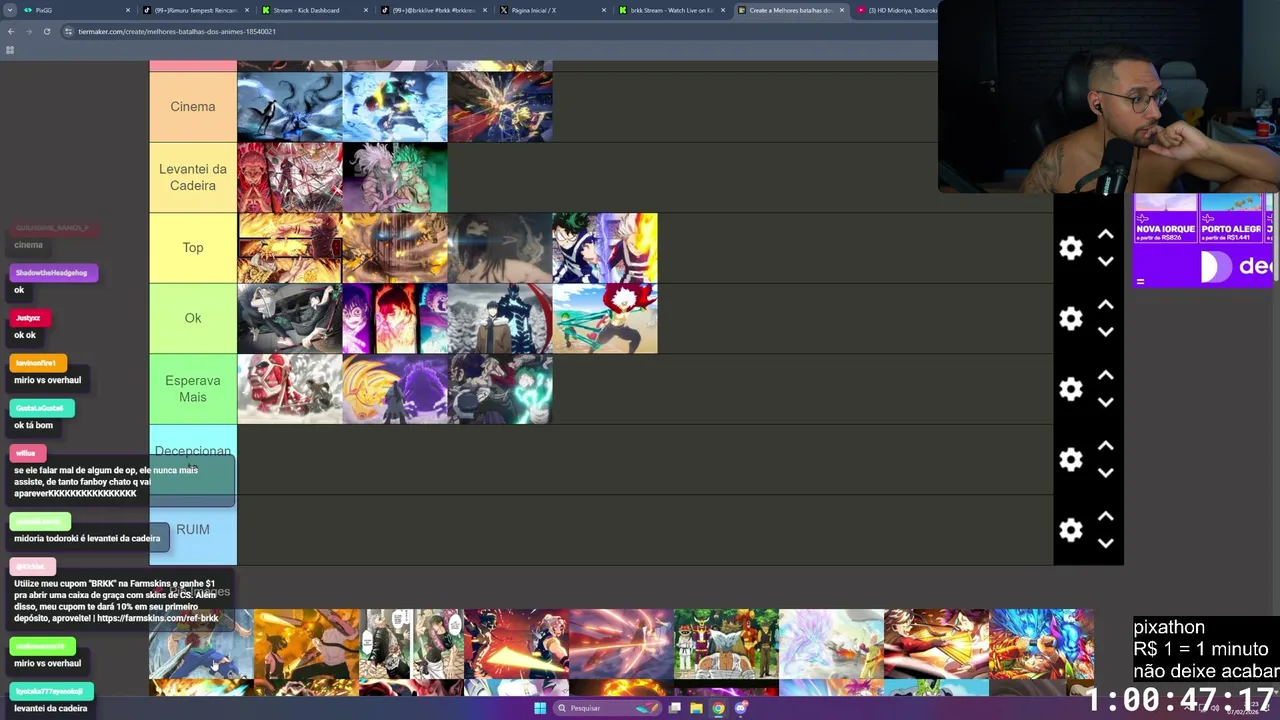Open the Farmskins referral link in chat
Screen dimensions: 1280x720
click(x=157, y=618)
